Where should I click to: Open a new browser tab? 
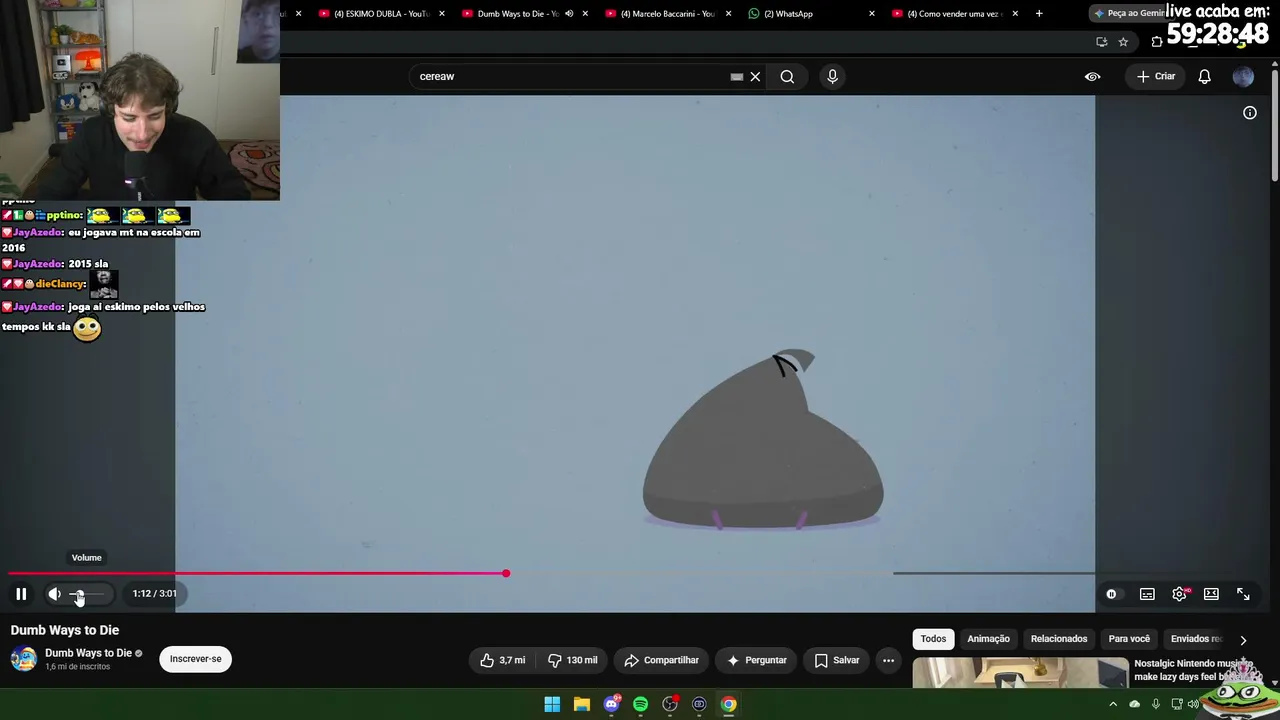point(1039,14)
